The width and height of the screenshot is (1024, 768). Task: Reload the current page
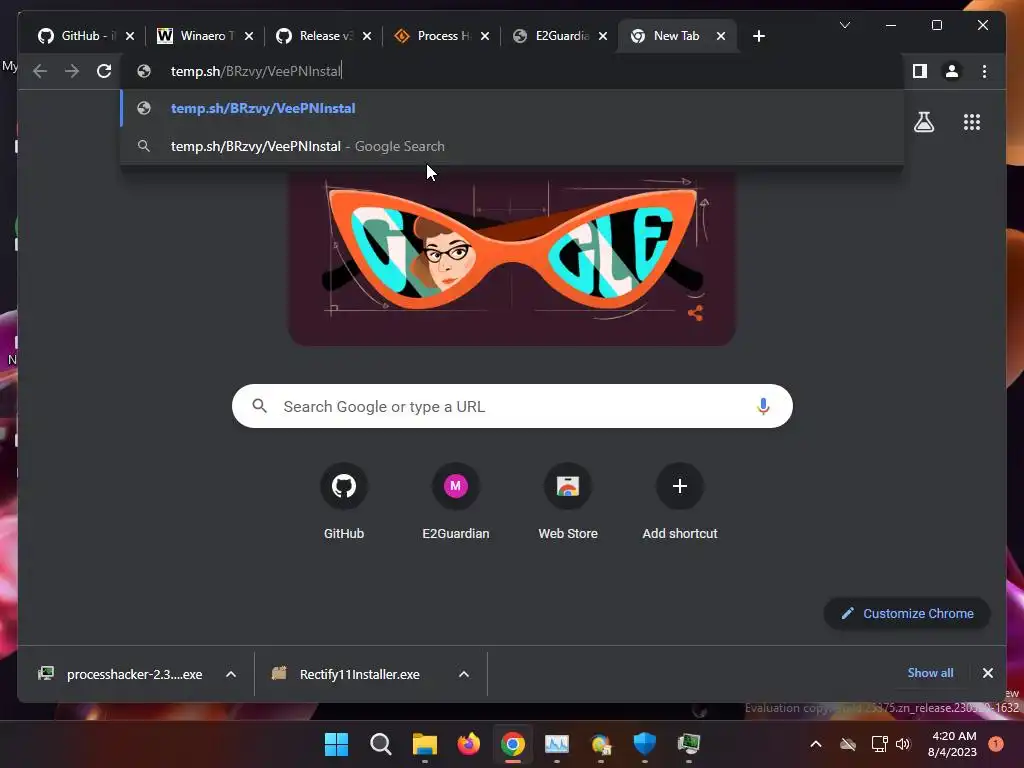[104, 71]
